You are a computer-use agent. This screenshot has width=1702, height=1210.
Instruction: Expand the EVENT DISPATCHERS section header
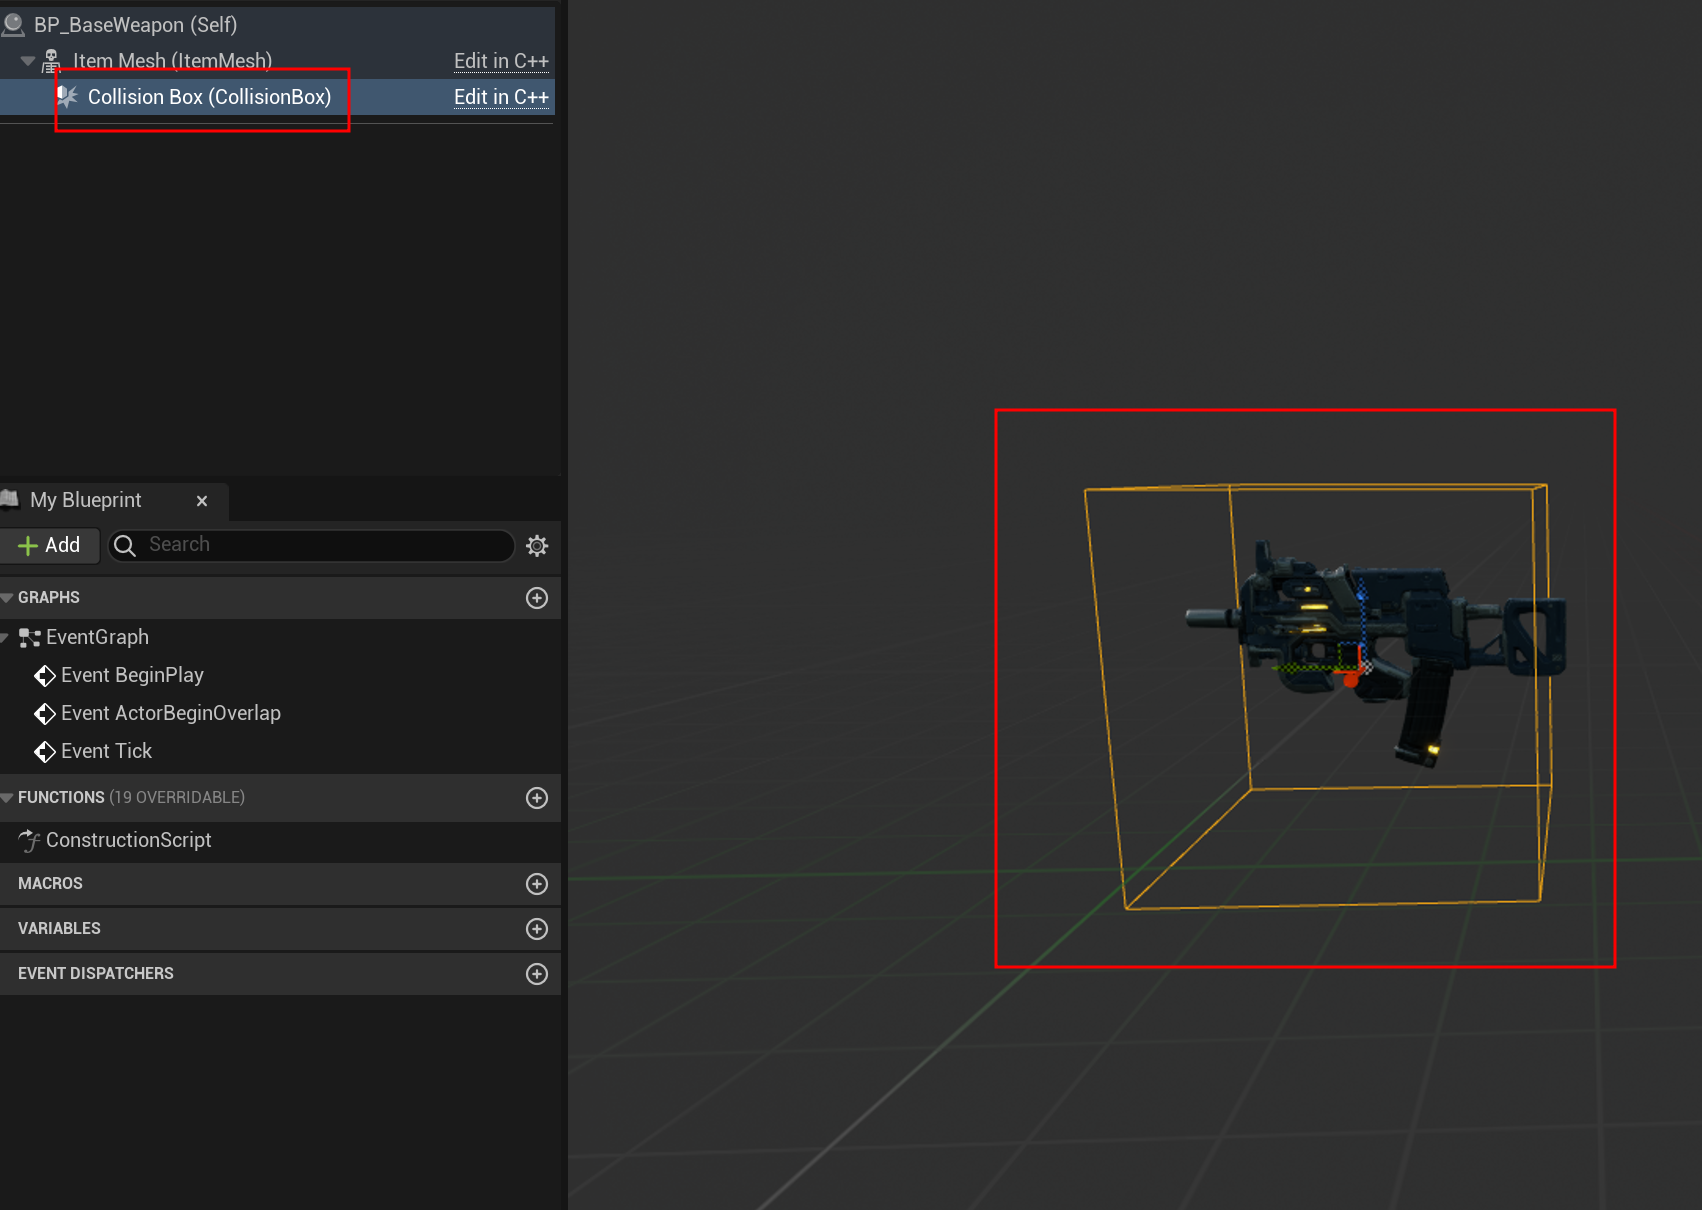pos(280,974)
